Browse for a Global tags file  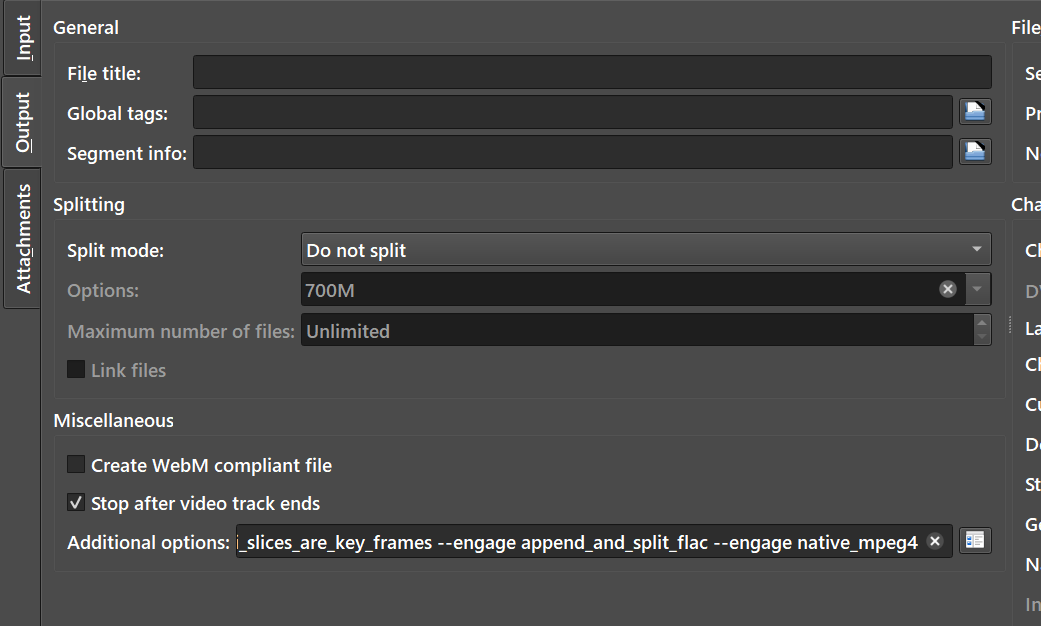coord(974,112)
